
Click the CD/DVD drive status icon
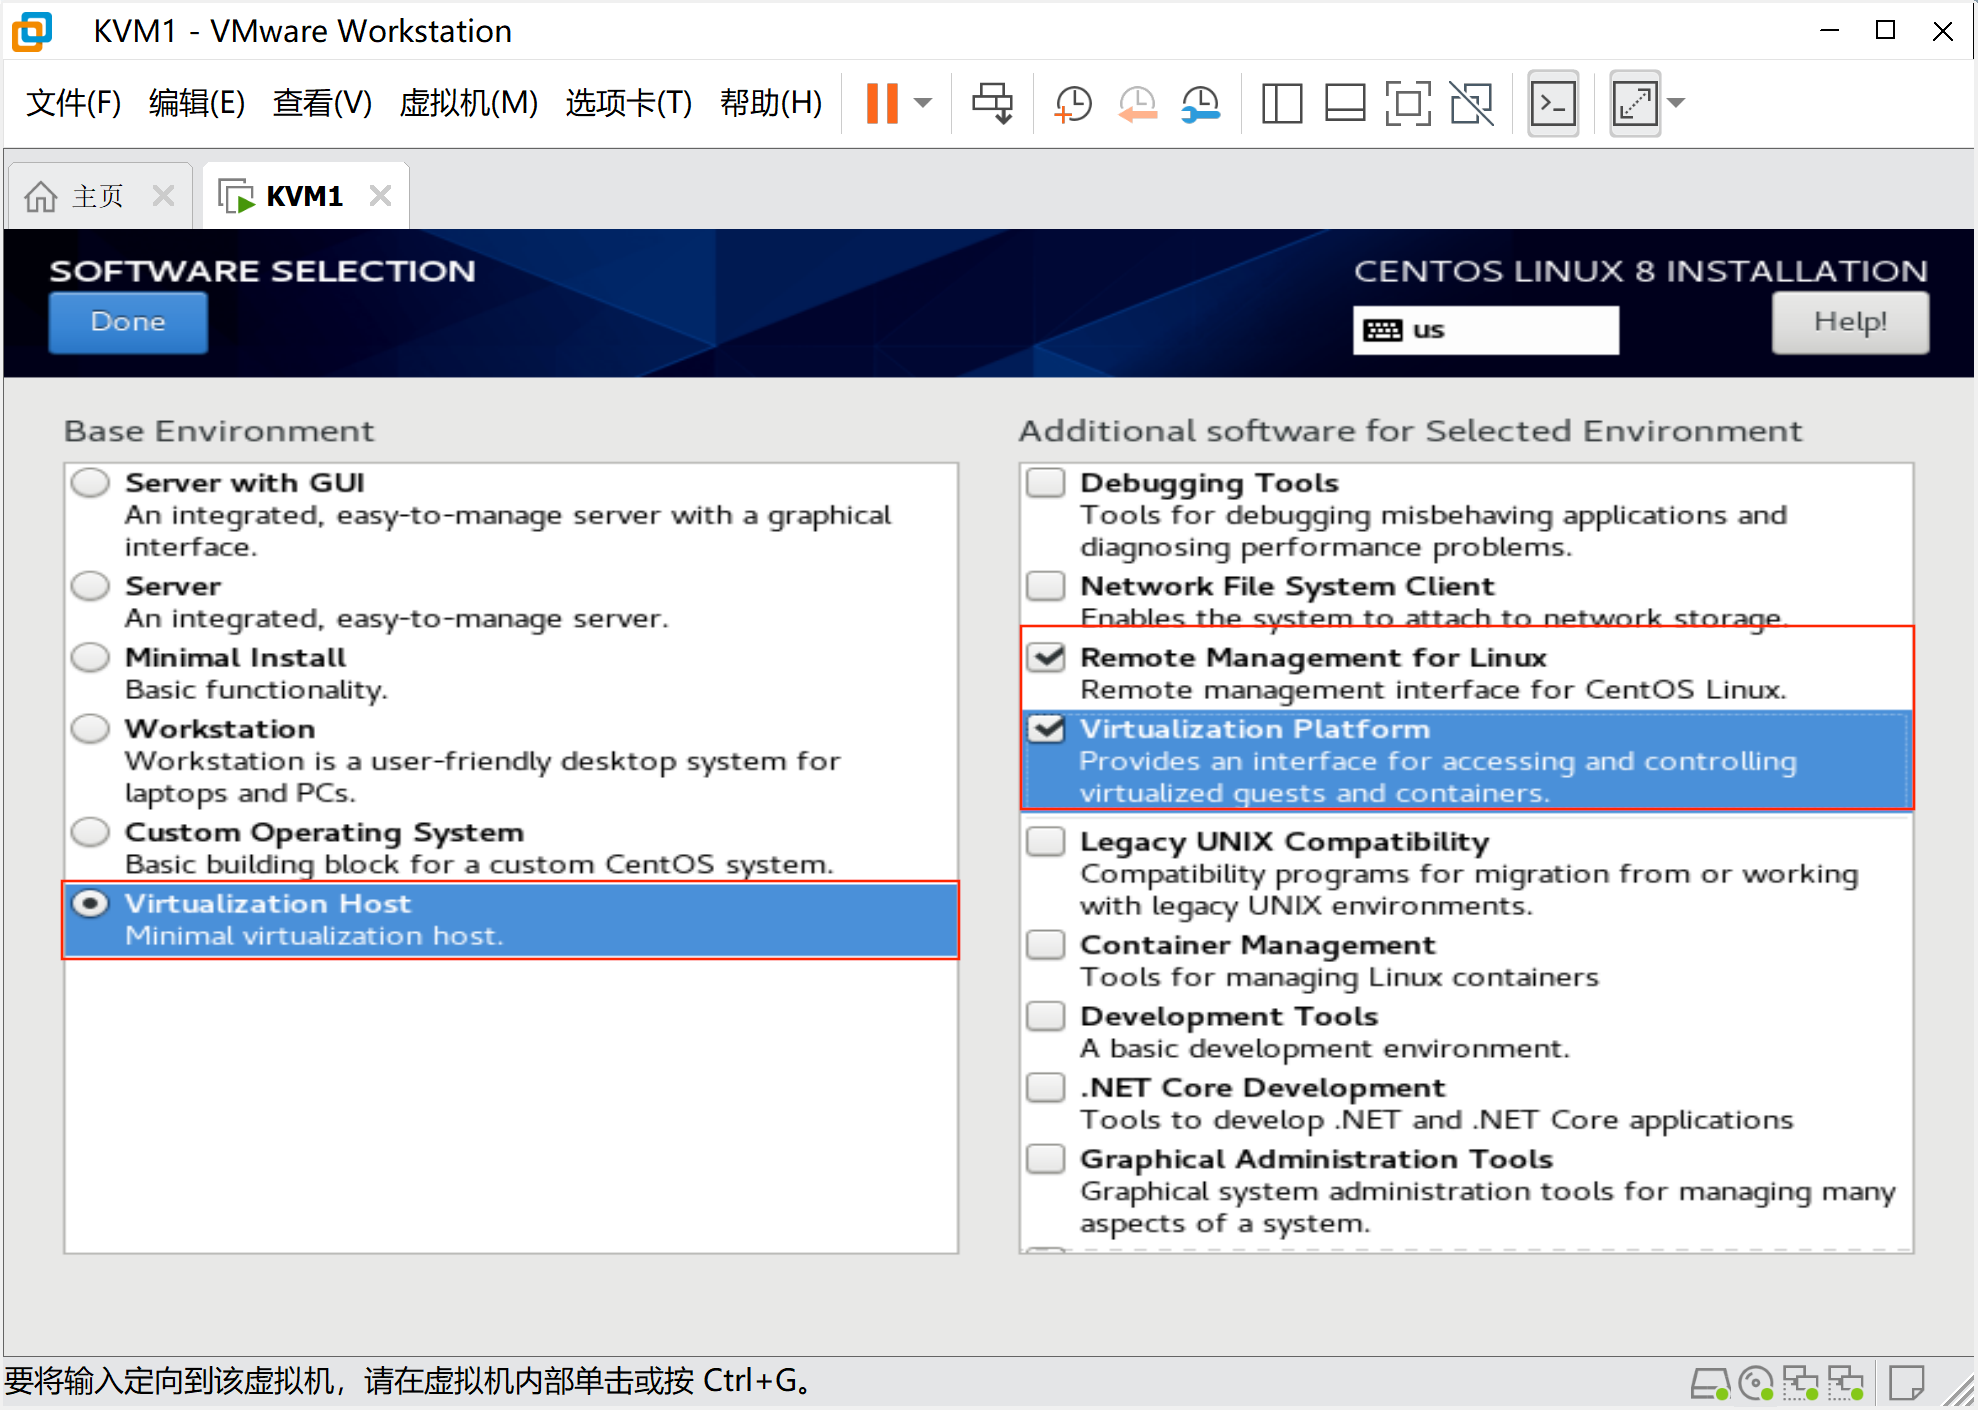[x=1756, y=1384]
